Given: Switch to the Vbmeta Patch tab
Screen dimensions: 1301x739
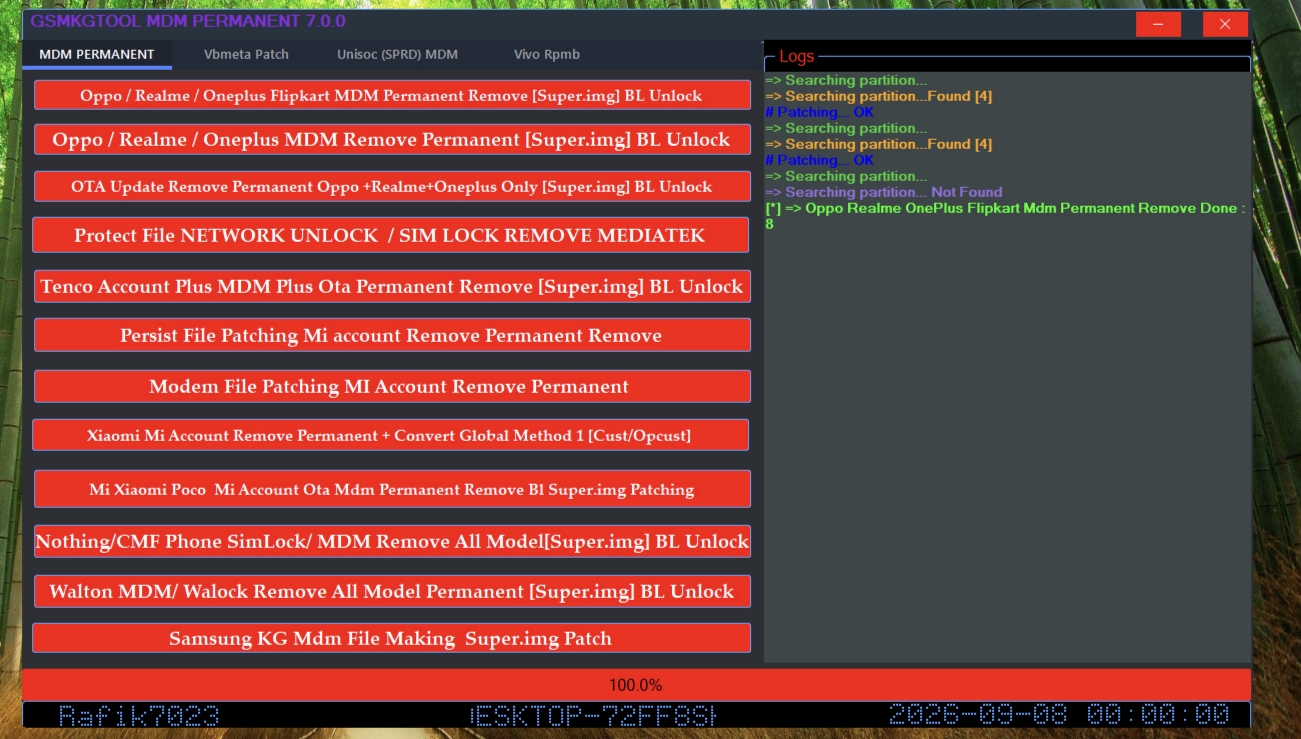Looking at the screenshot, I should pos(246,55).
